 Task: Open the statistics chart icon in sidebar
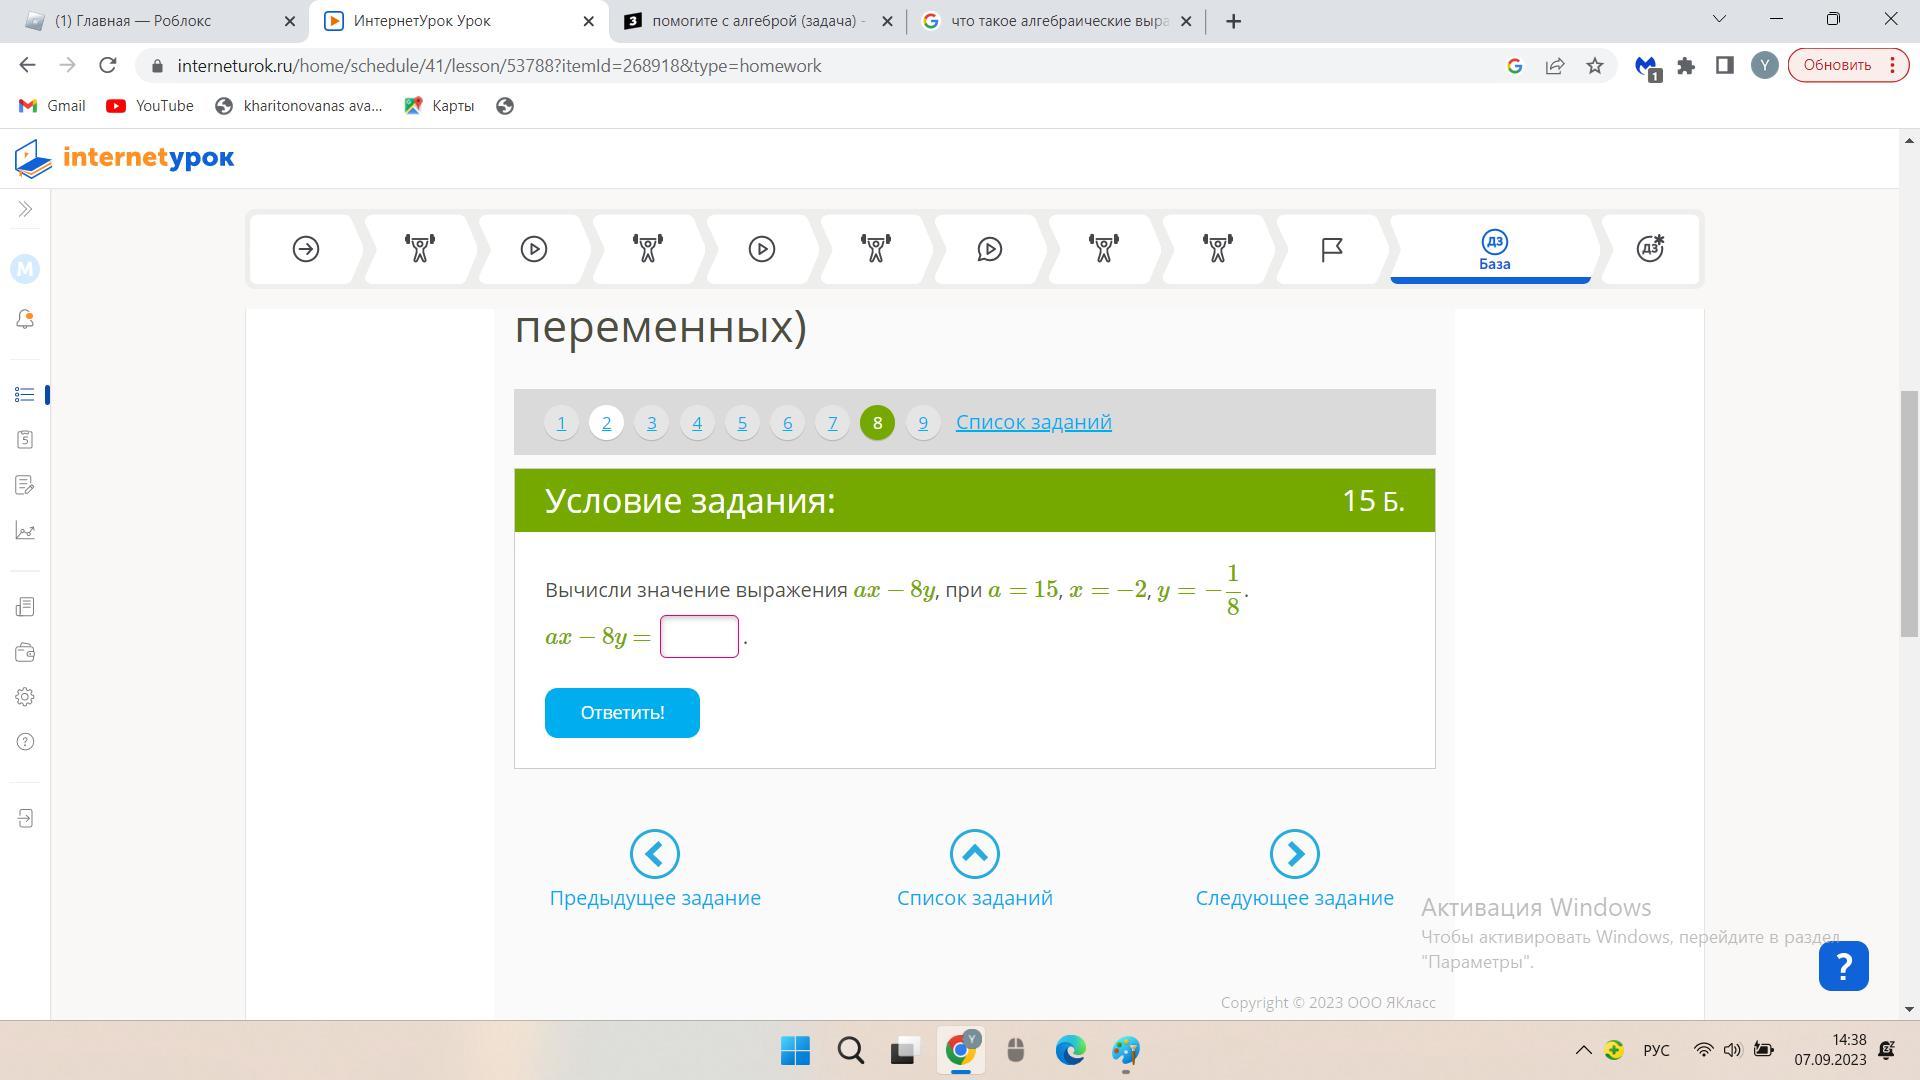(x=25, y=531)
